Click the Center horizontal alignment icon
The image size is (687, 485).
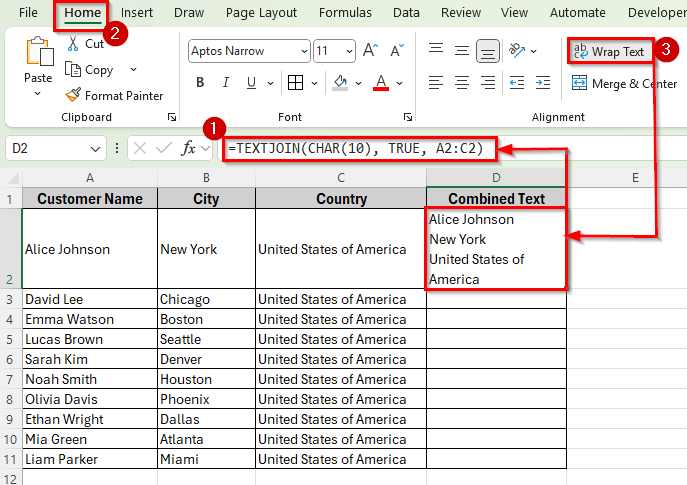(x=462, y=82)
